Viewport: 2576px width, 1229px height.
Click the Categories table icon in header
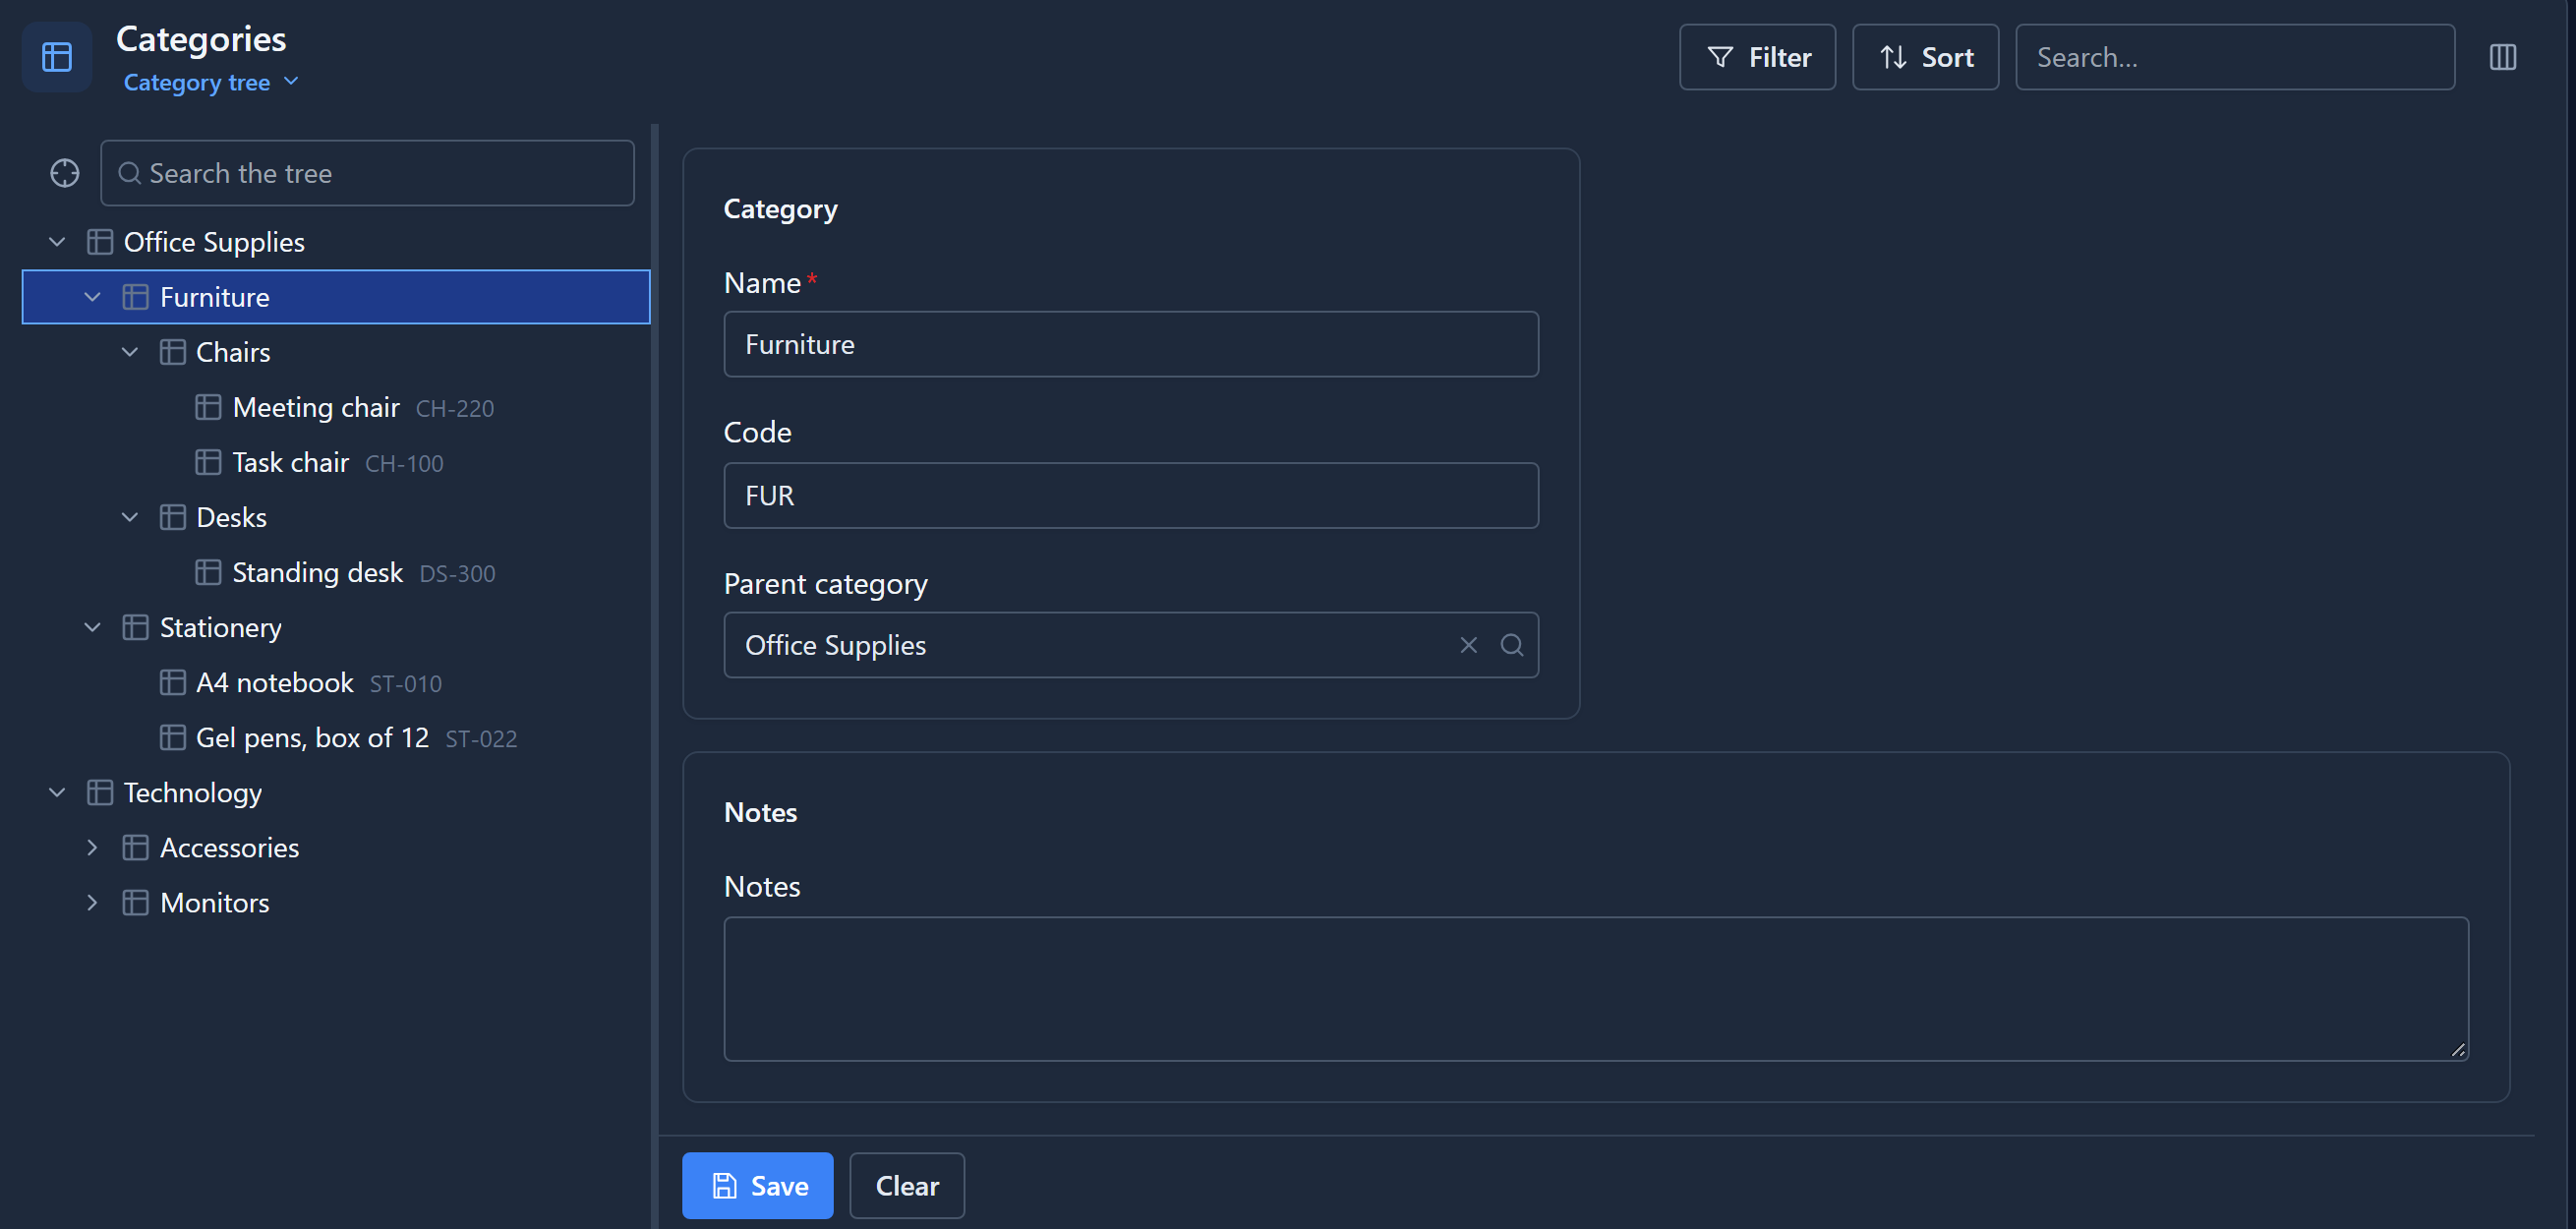tap(57, 57)
